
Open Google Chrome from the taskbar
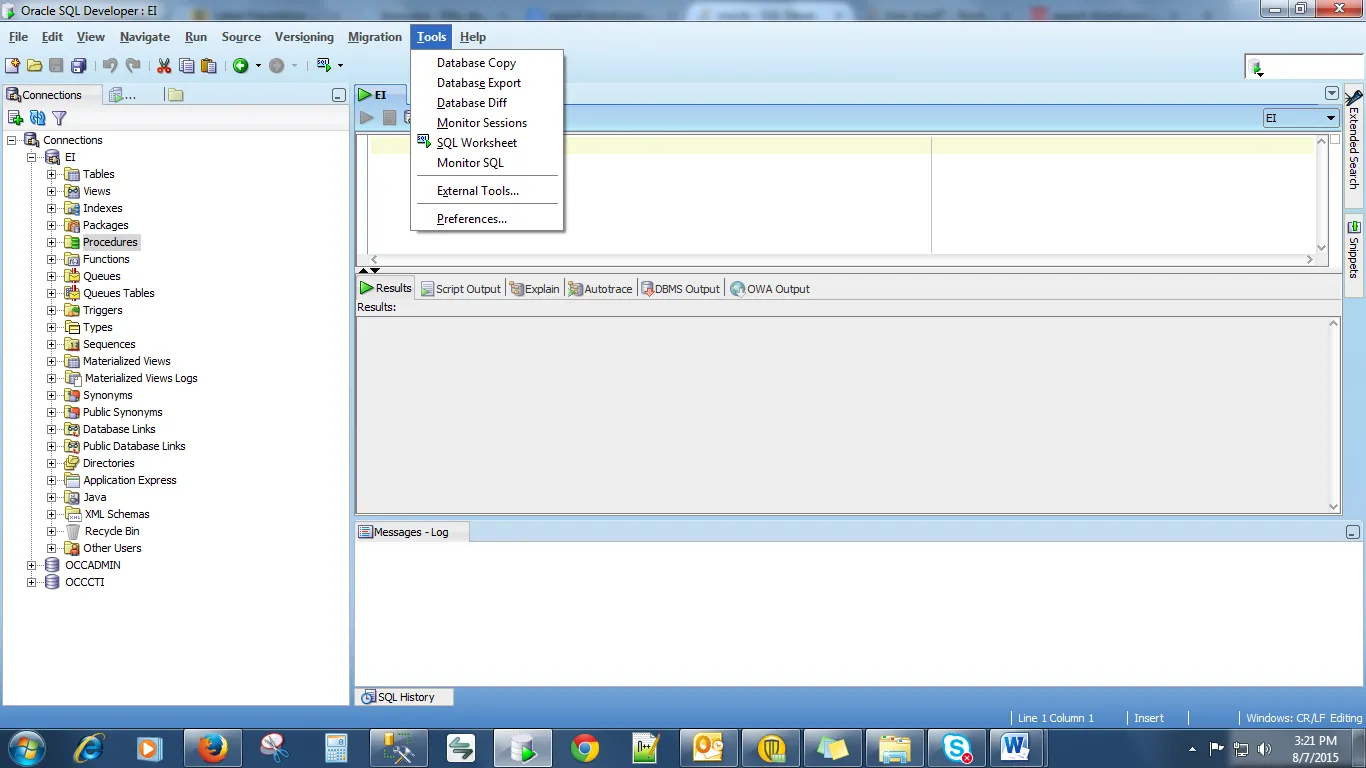coord(585,747)
